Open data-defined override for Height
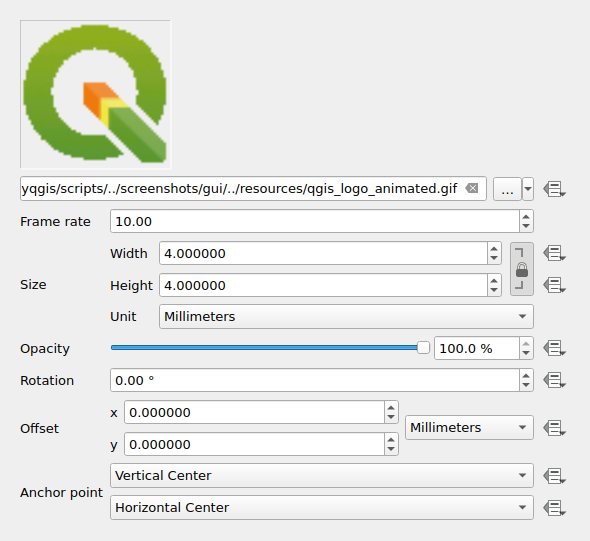The width and height of the screenshot is (590, 541). click(x=554, y=285)
